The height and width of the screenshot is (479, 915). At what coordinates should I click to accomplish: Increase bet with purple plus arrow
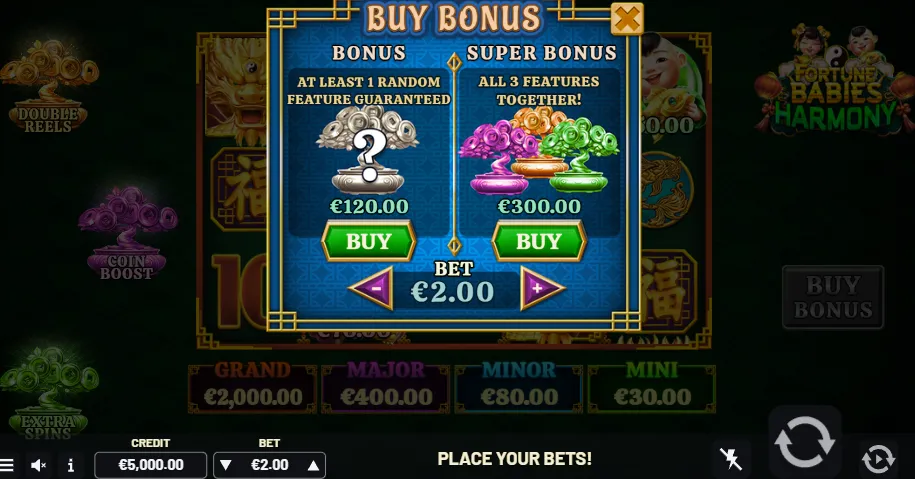tap(542, 288)
